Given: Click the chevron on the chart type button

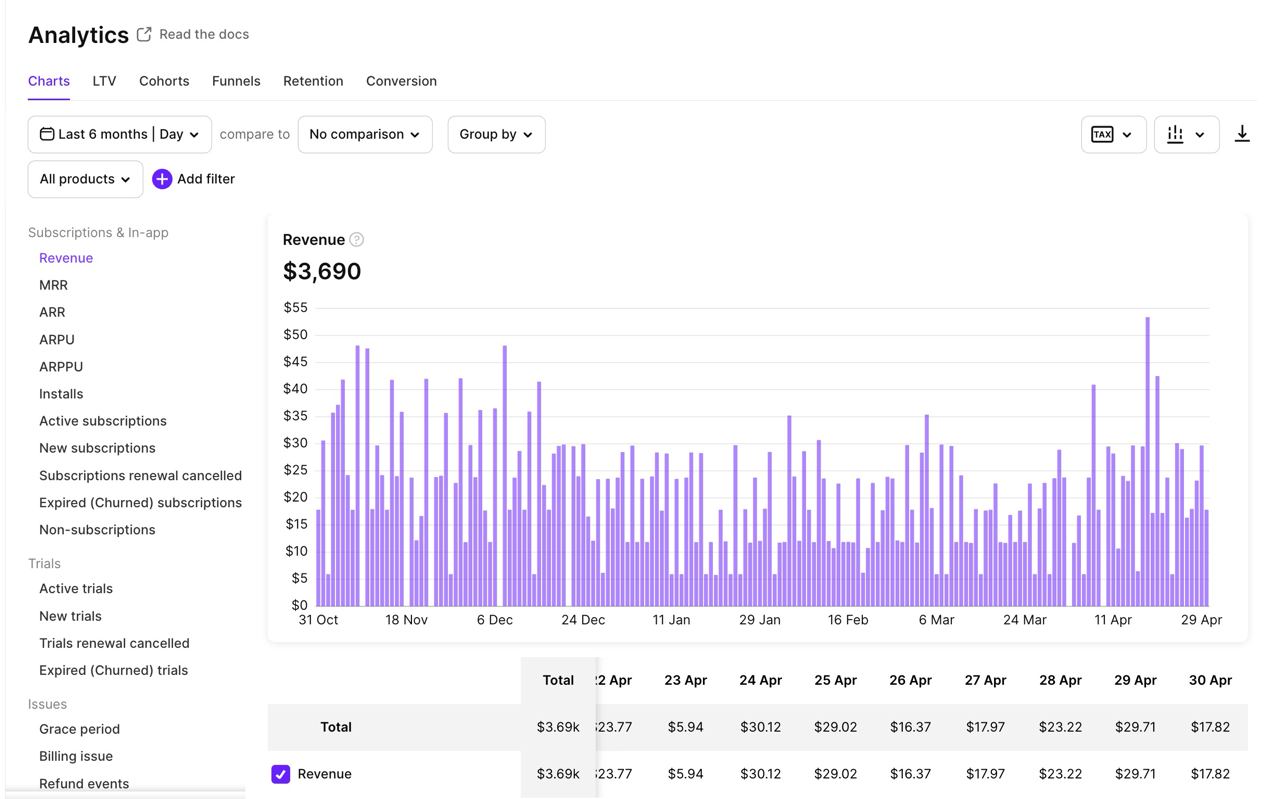Looking at the screenshot, I should coord(1200,133).
